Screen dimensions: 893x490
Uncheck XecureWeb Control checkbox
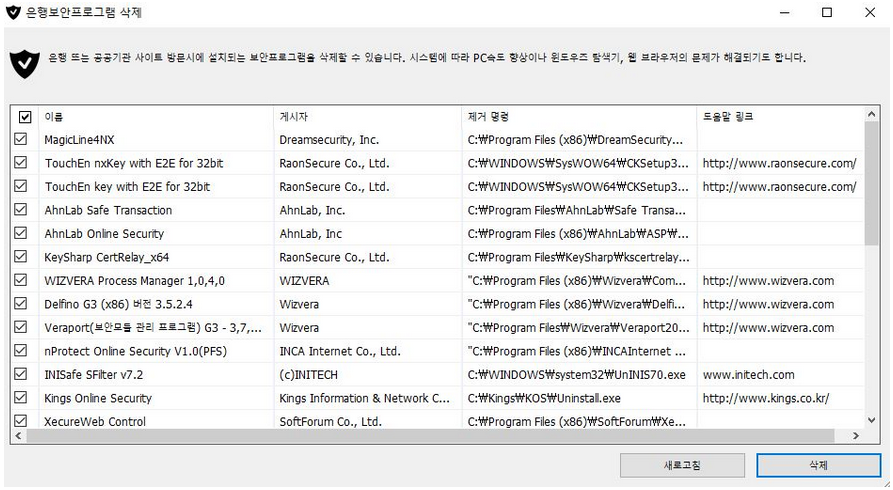coord(21,421)
